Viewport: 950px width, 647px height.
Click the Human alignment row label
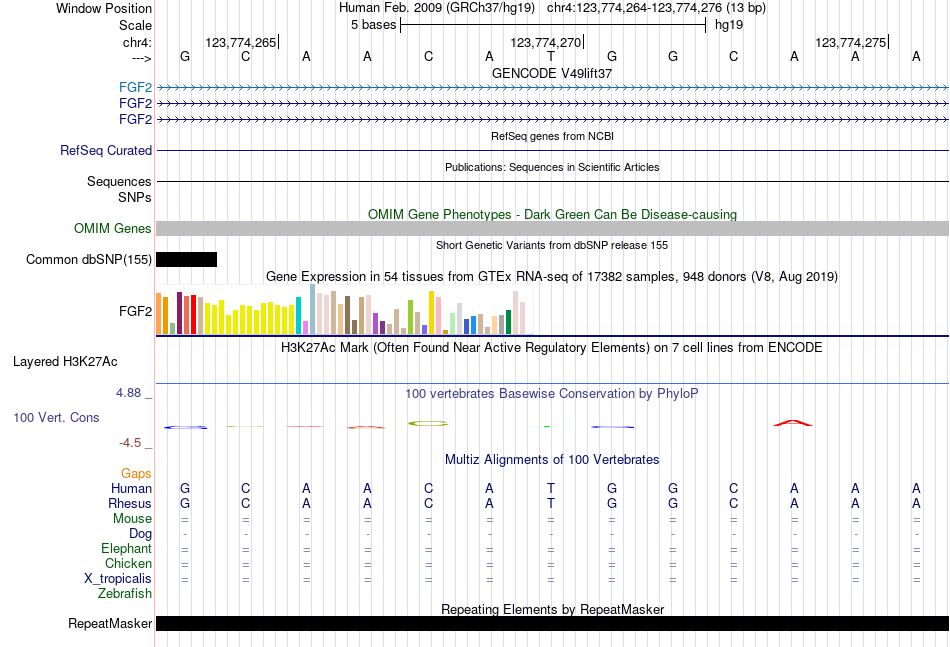coord(131,488)
